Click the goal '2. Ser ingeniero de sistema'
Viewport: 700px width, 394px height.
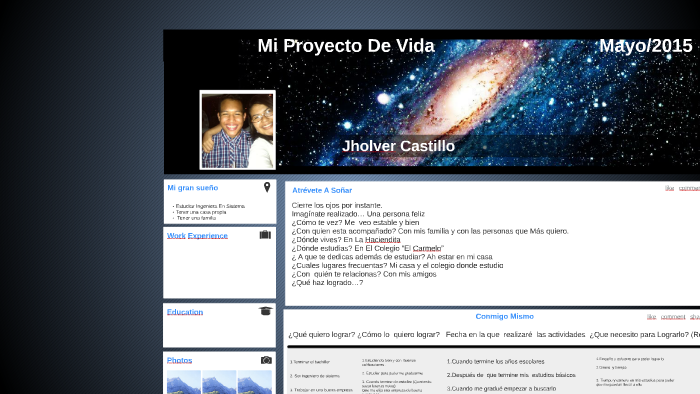tap(315, 376)
